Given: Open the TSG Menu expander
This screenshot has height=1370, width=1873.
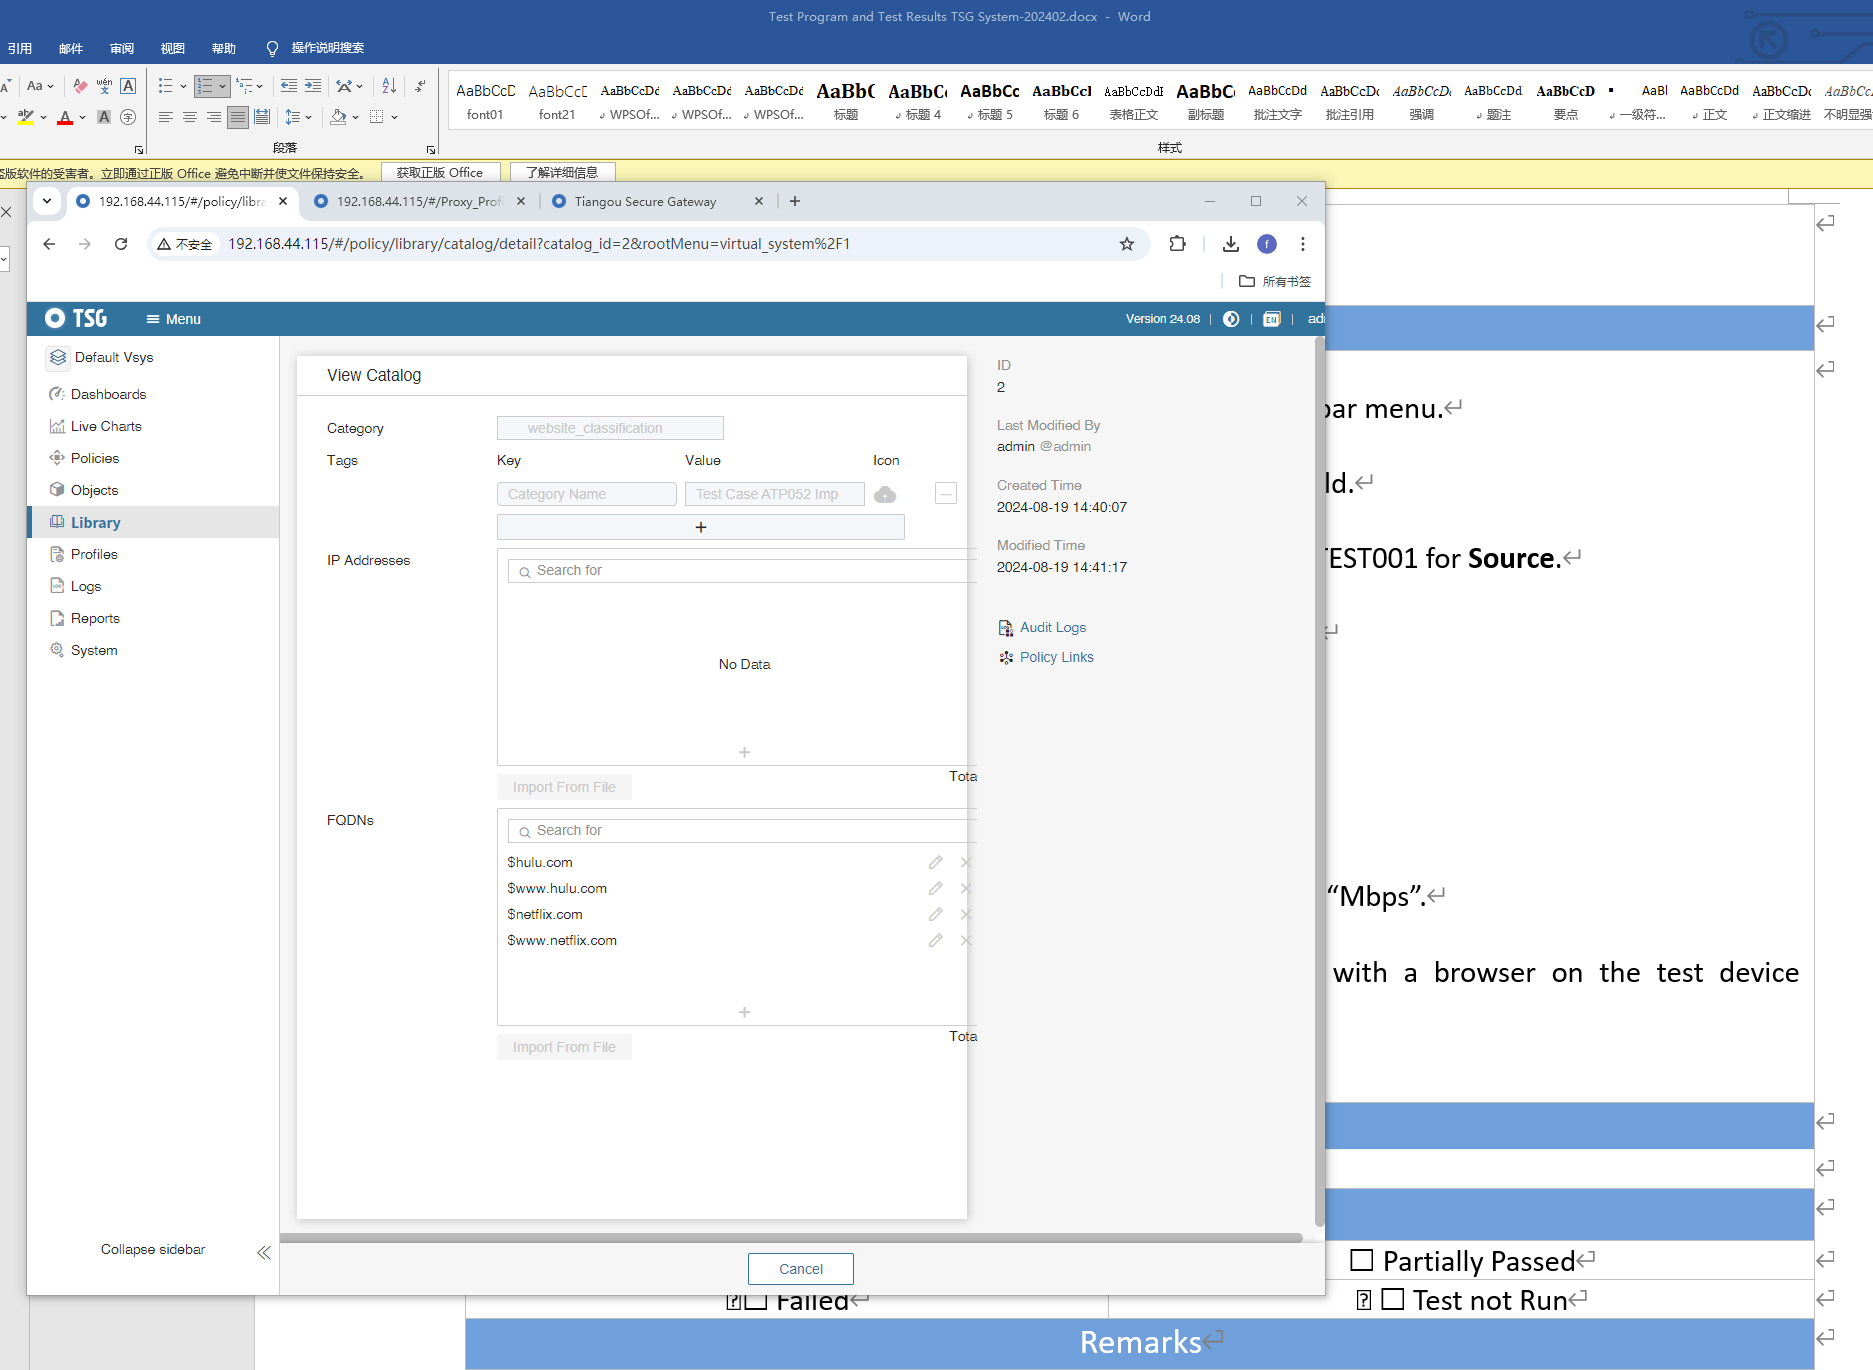Looking at the screenshot, I should pyautogui.click(x=173, y=319).
